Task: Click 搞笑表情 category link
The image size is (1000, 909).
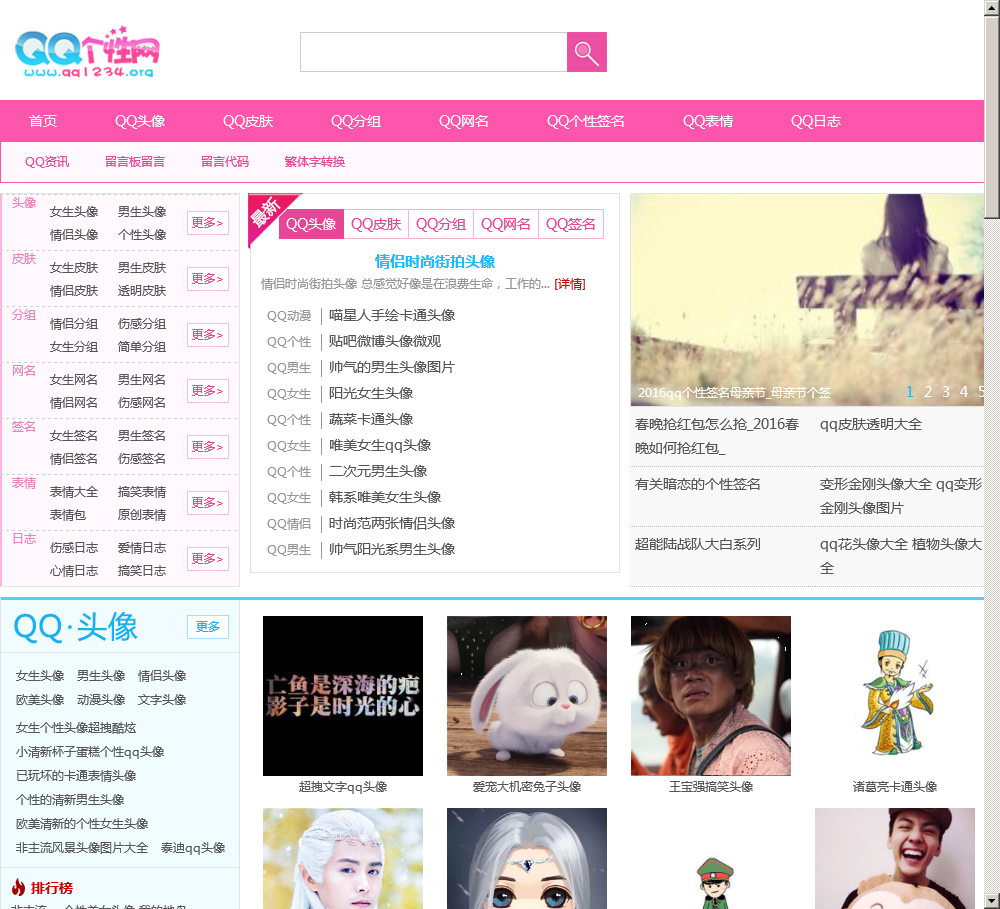Action: 142,492
